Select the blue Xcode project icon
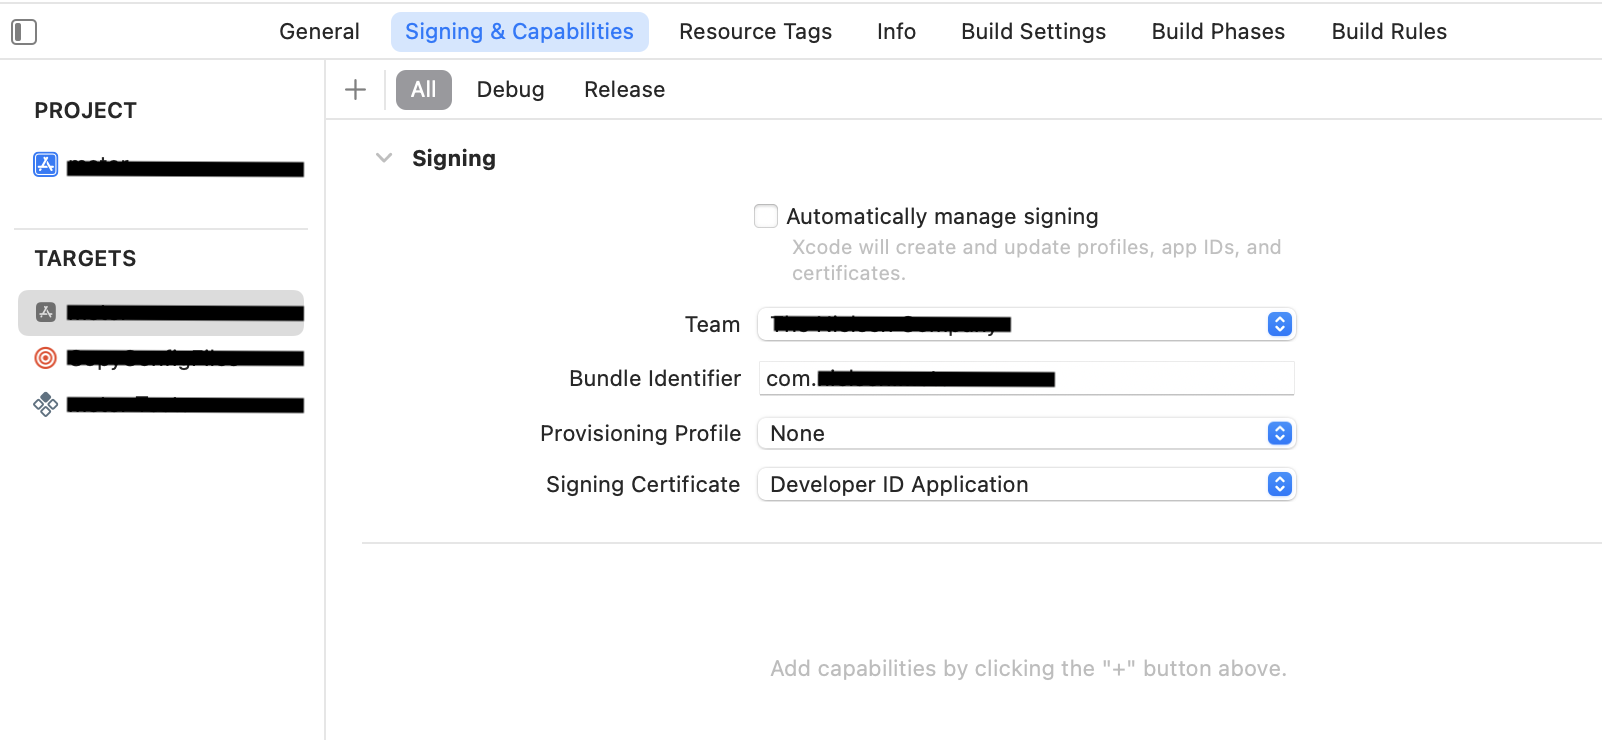The image size is (1602, 740). pyautogui.click(x=46, y=164)
